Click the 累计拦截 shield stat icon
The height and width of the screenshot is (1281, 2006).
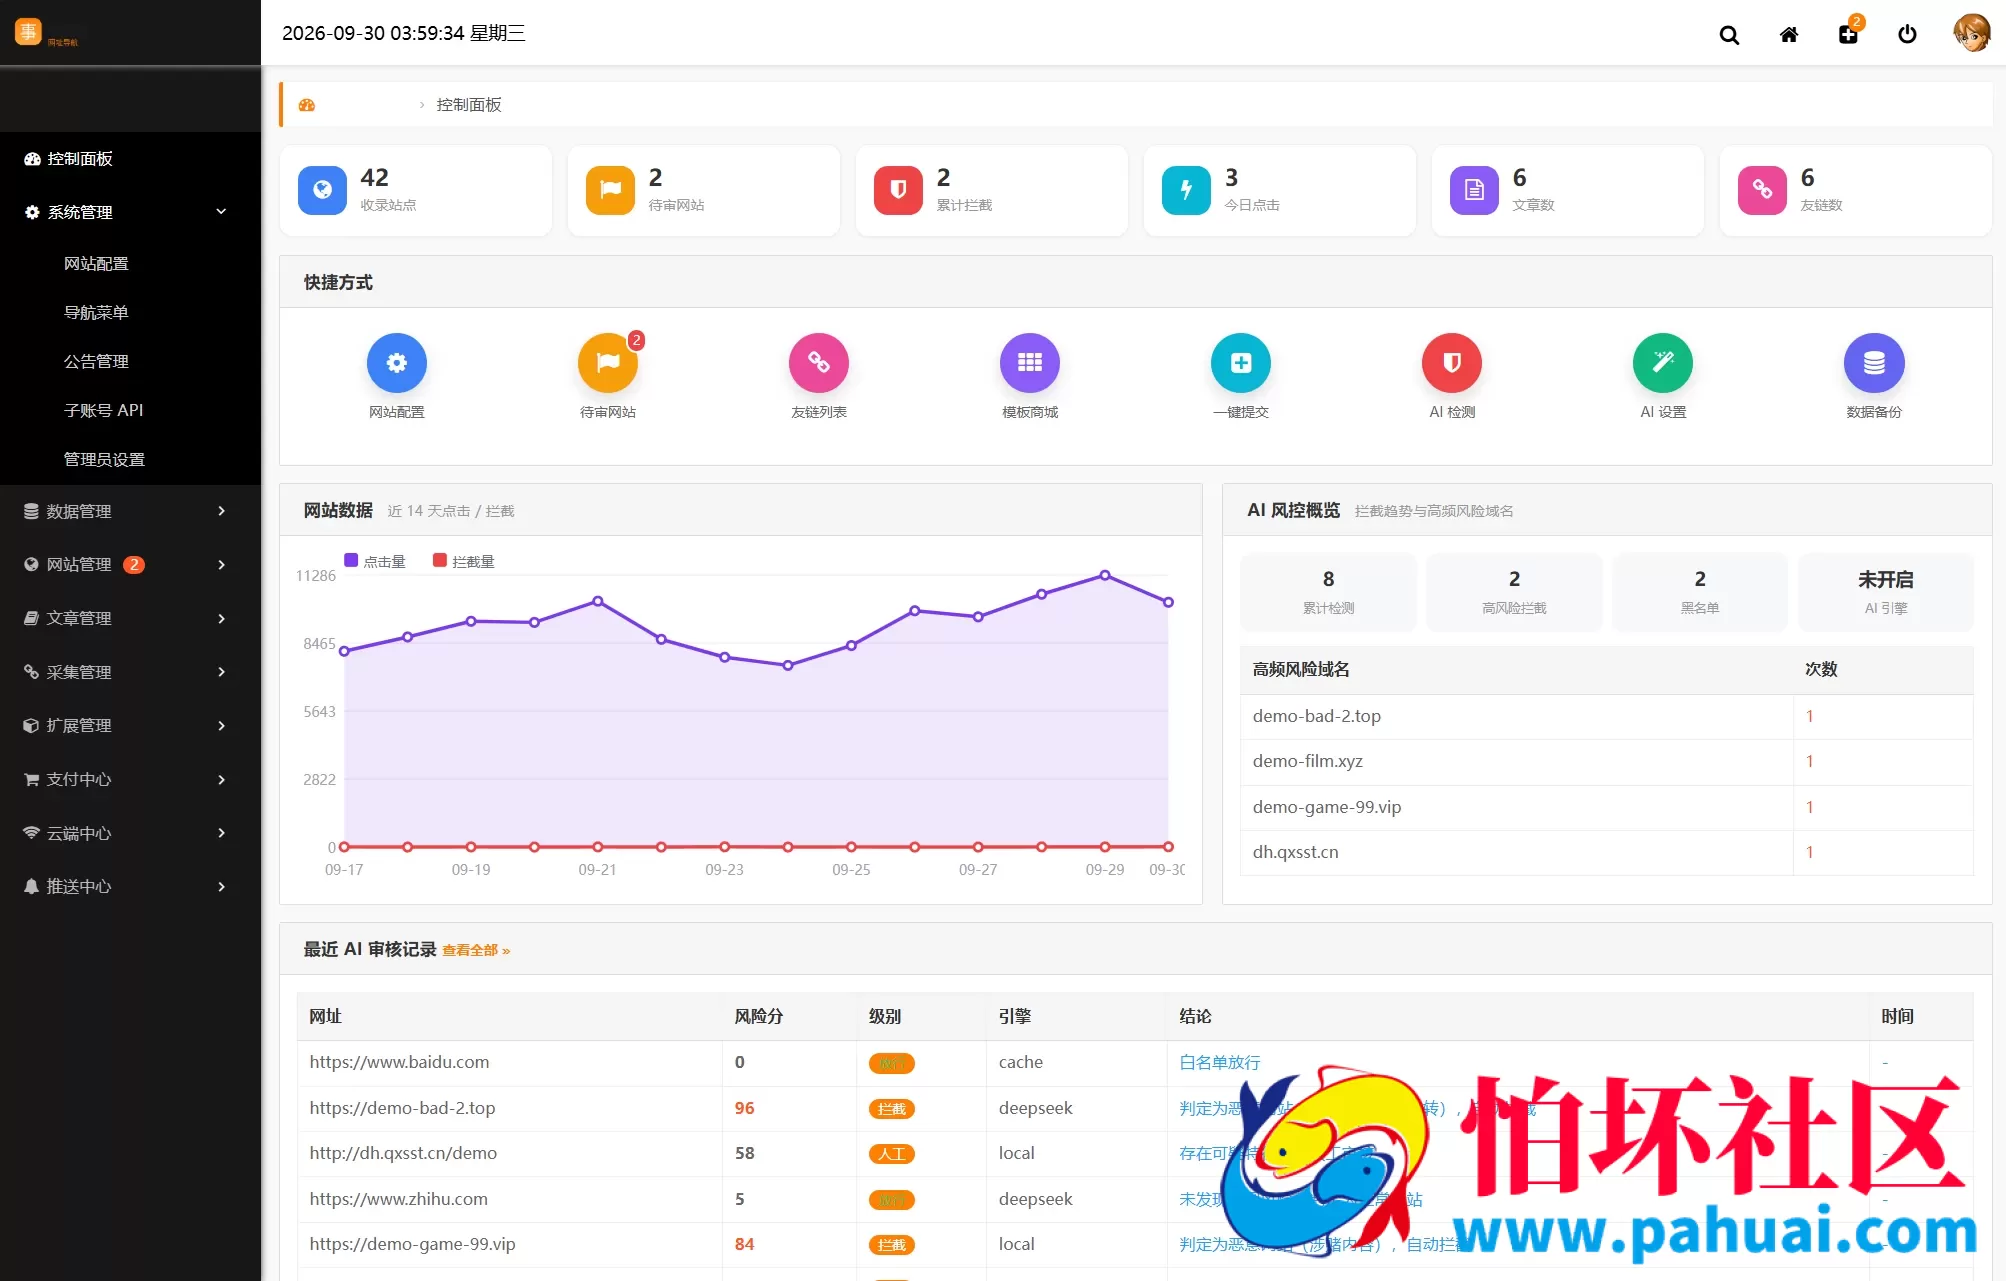(x=898, y=190)
